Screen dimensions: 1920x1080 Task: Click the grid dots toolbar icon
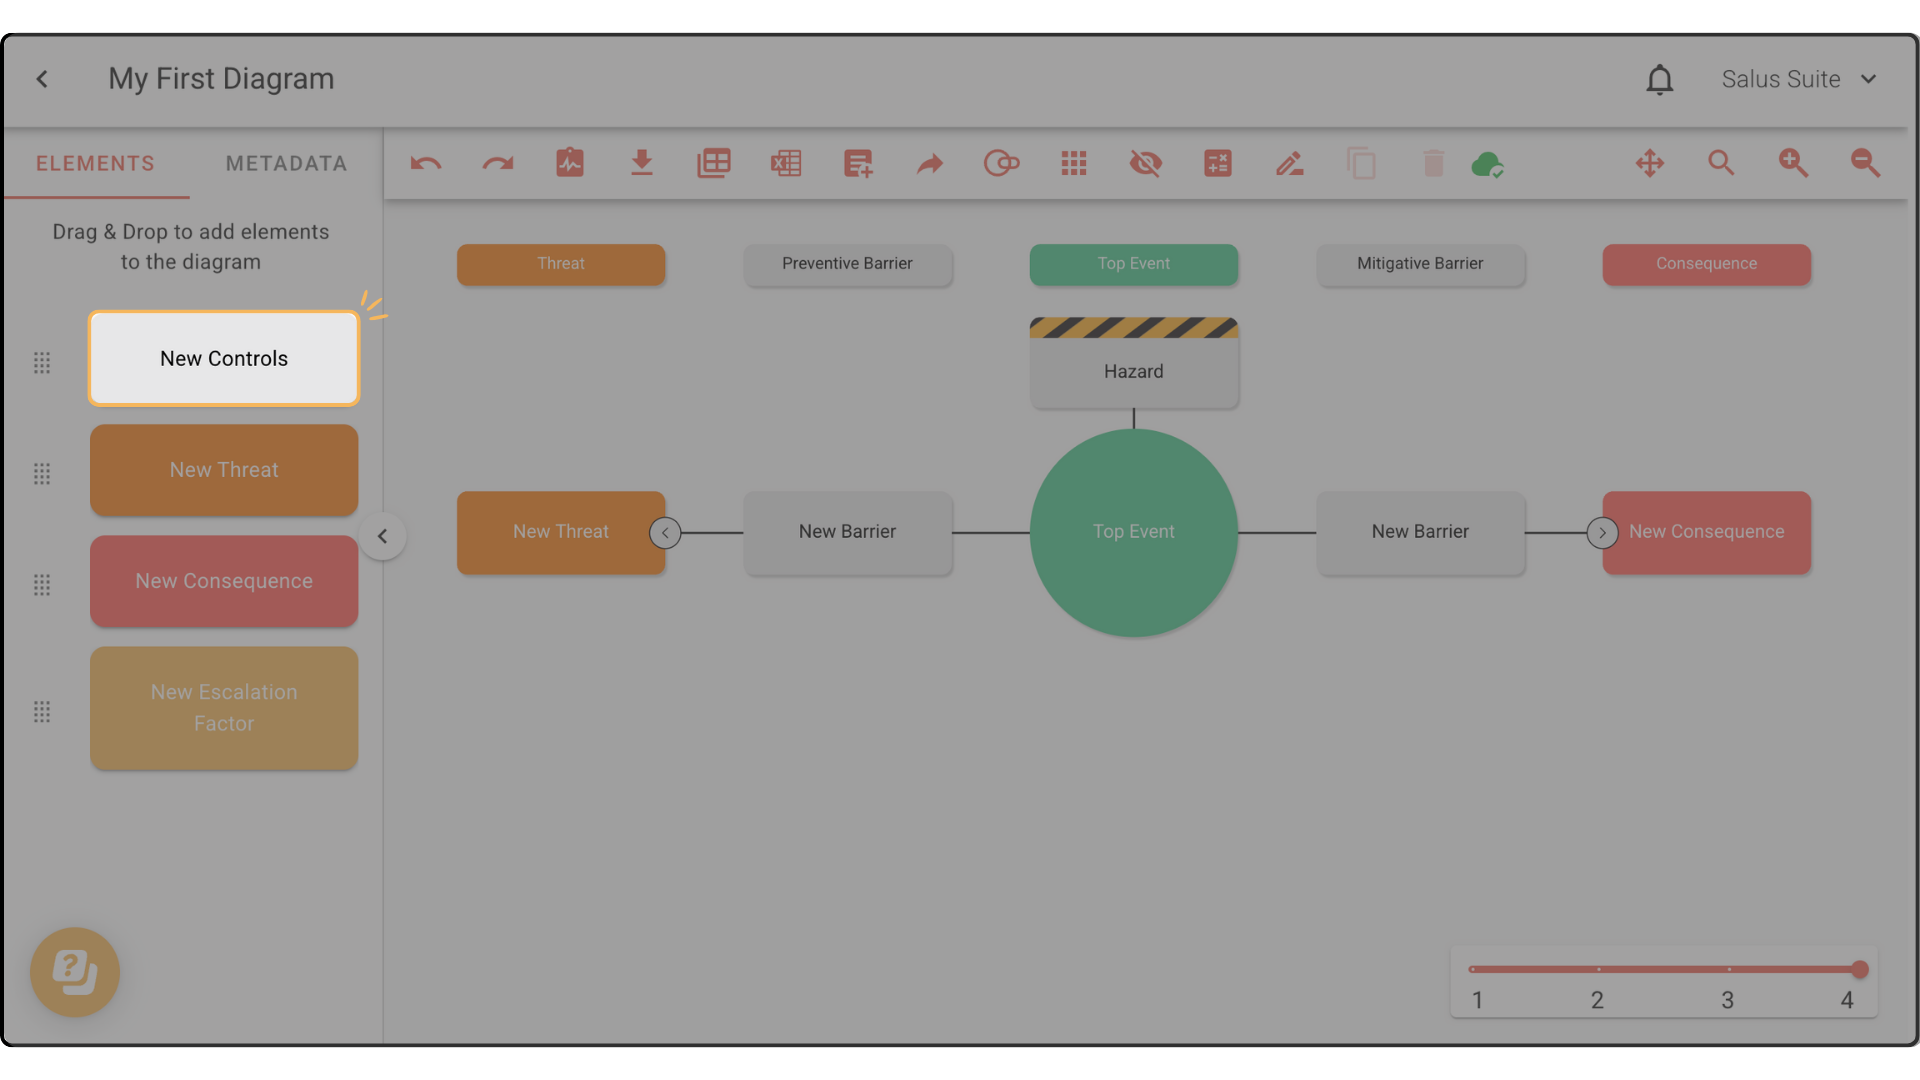tap(1074, 163)
